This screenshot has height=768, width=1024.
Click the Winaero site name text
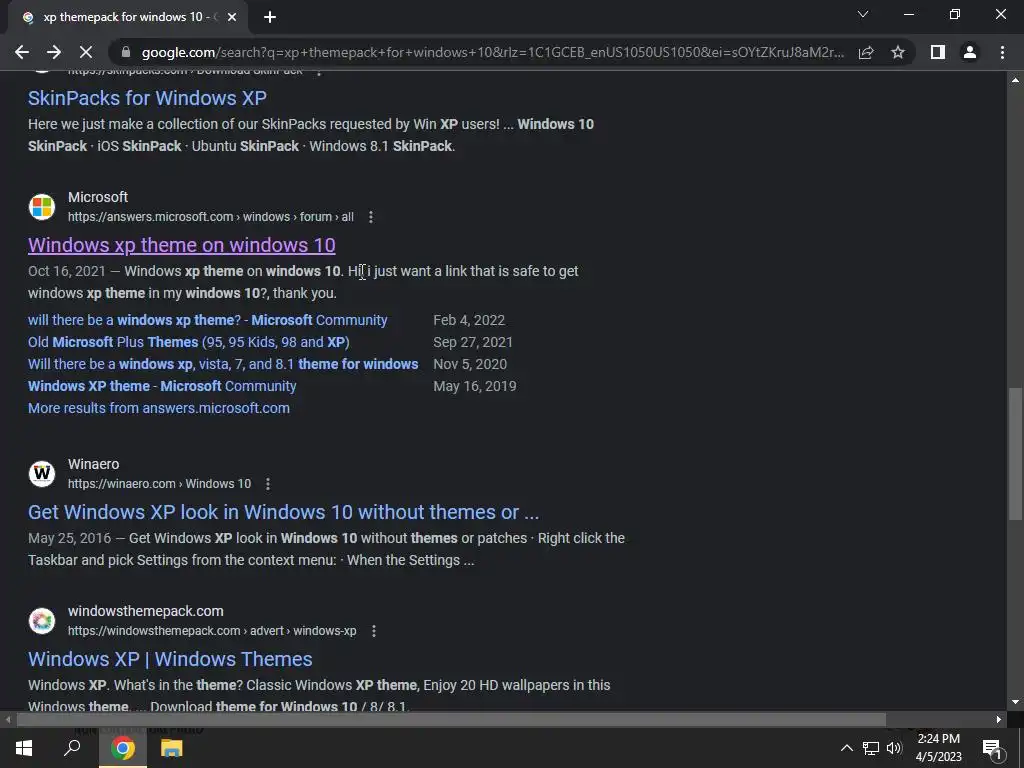pyautogui.click(x=93, y=464)
